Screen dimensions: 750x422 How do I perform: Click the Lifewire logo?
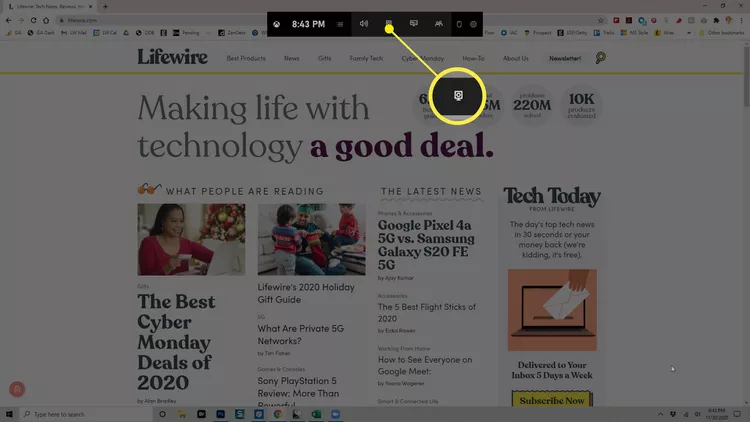172,57
